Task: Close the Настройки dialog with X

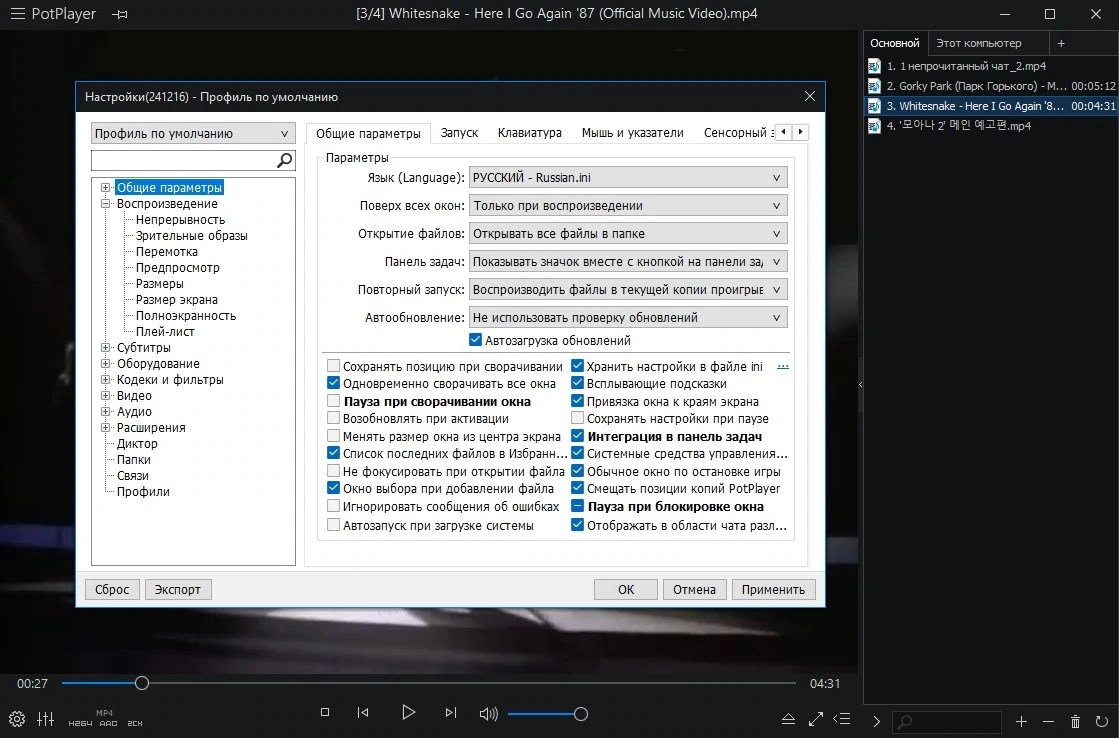Action: (809, 96)
